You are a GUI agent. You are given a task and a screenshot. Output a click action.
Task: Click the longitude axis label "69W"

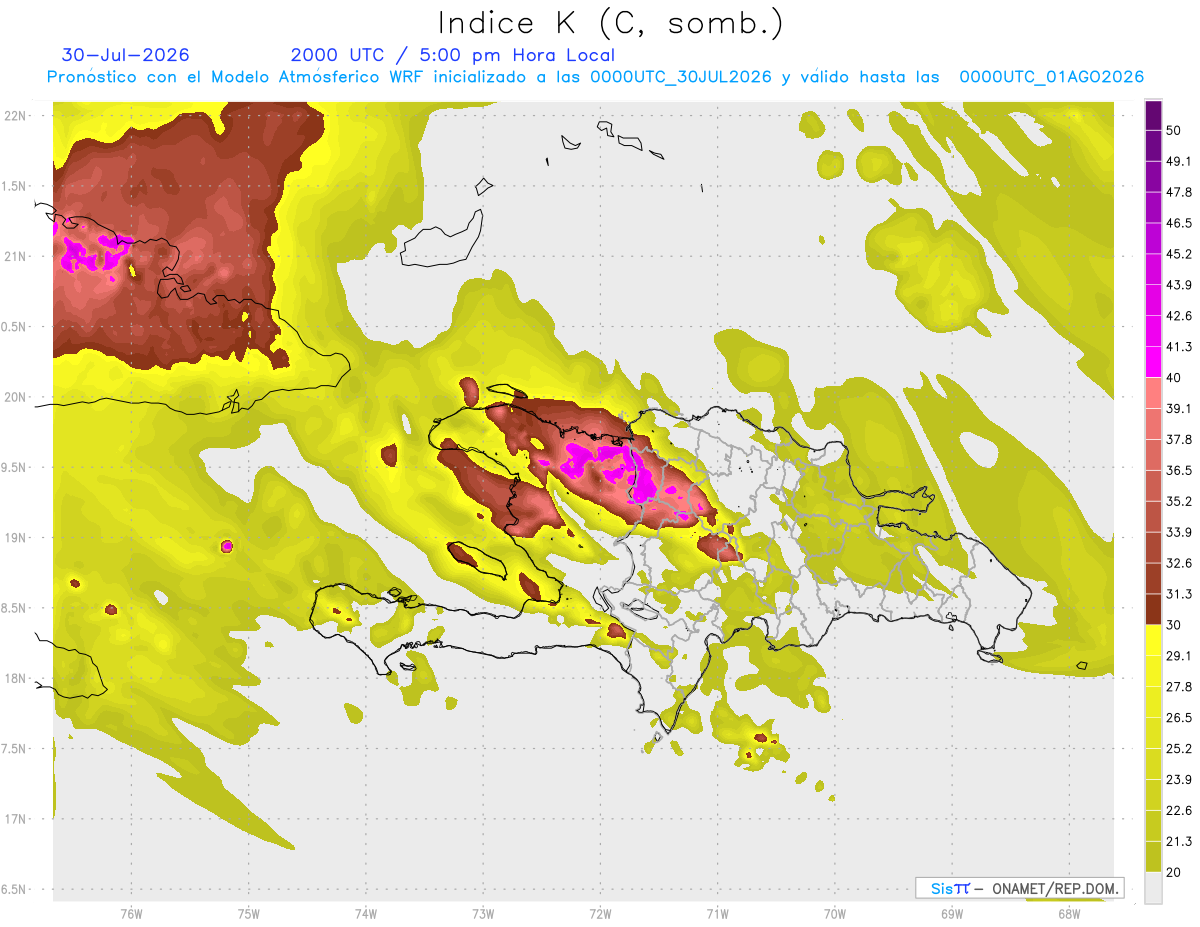pos(951,914)
